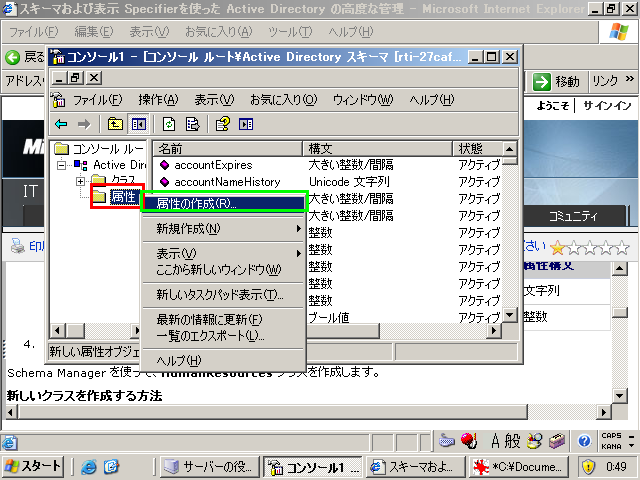Click the second quick launch icon on taskbar
The width and height of the screenshot is (640, 480).
[111, 467]
